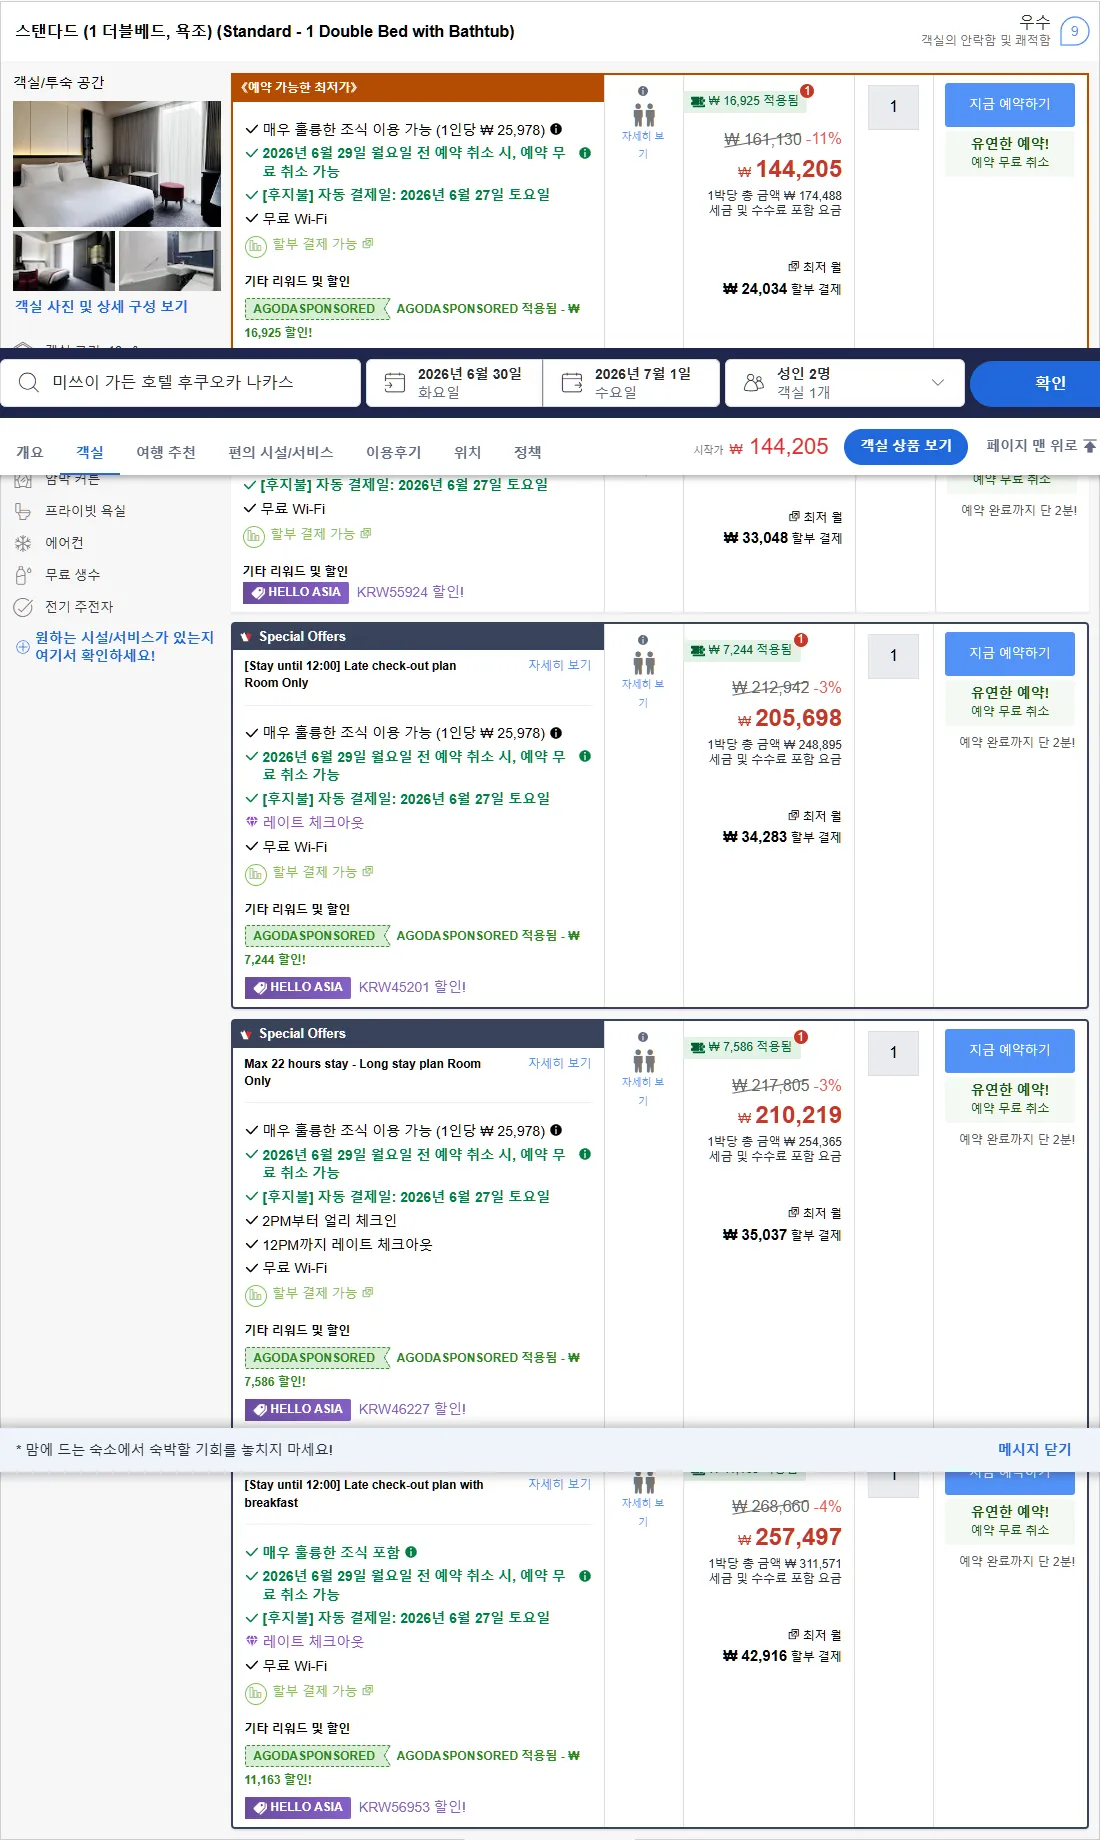The image size is (1100, 1840).
Task: Open 객실 사진 및 상세 구성 보기 link
Action: click(x=101, y=306)
